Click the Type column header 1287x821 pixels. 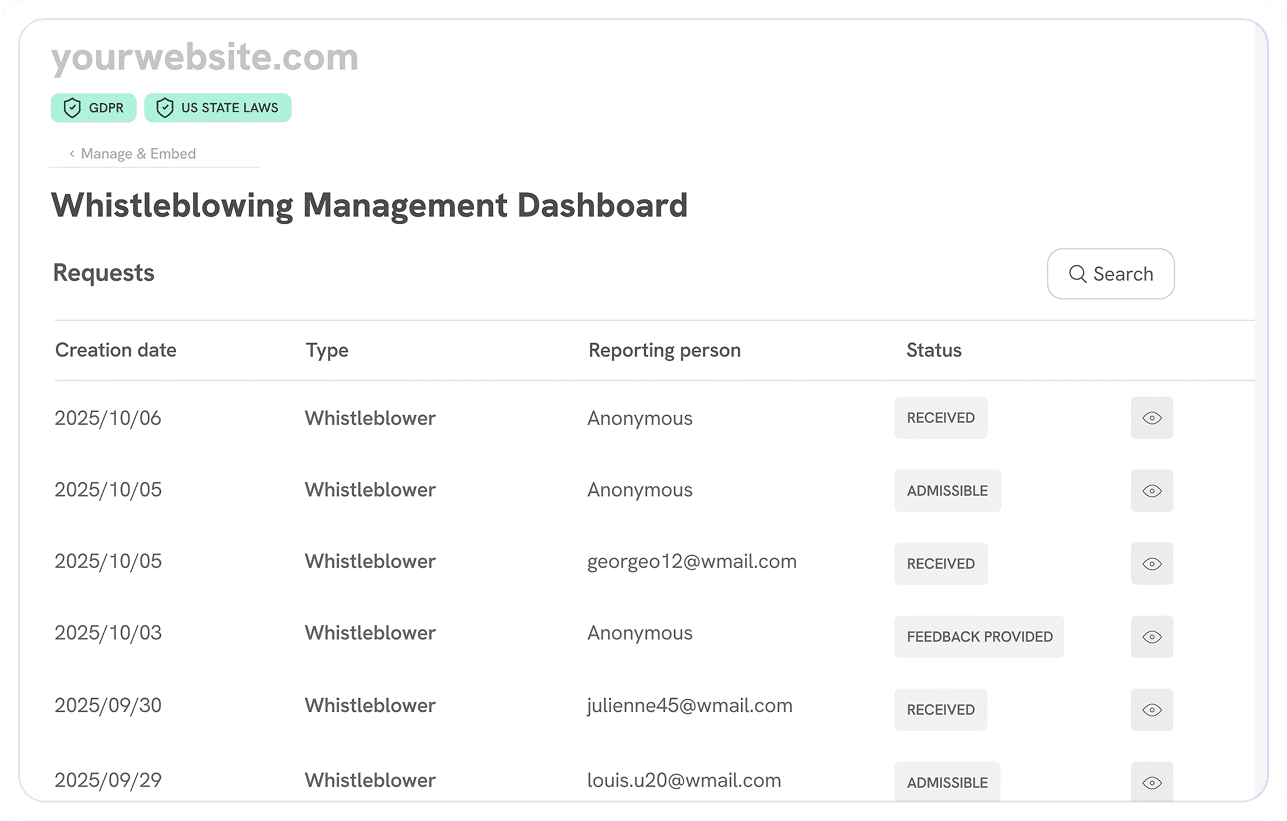[x=327, y=350]
